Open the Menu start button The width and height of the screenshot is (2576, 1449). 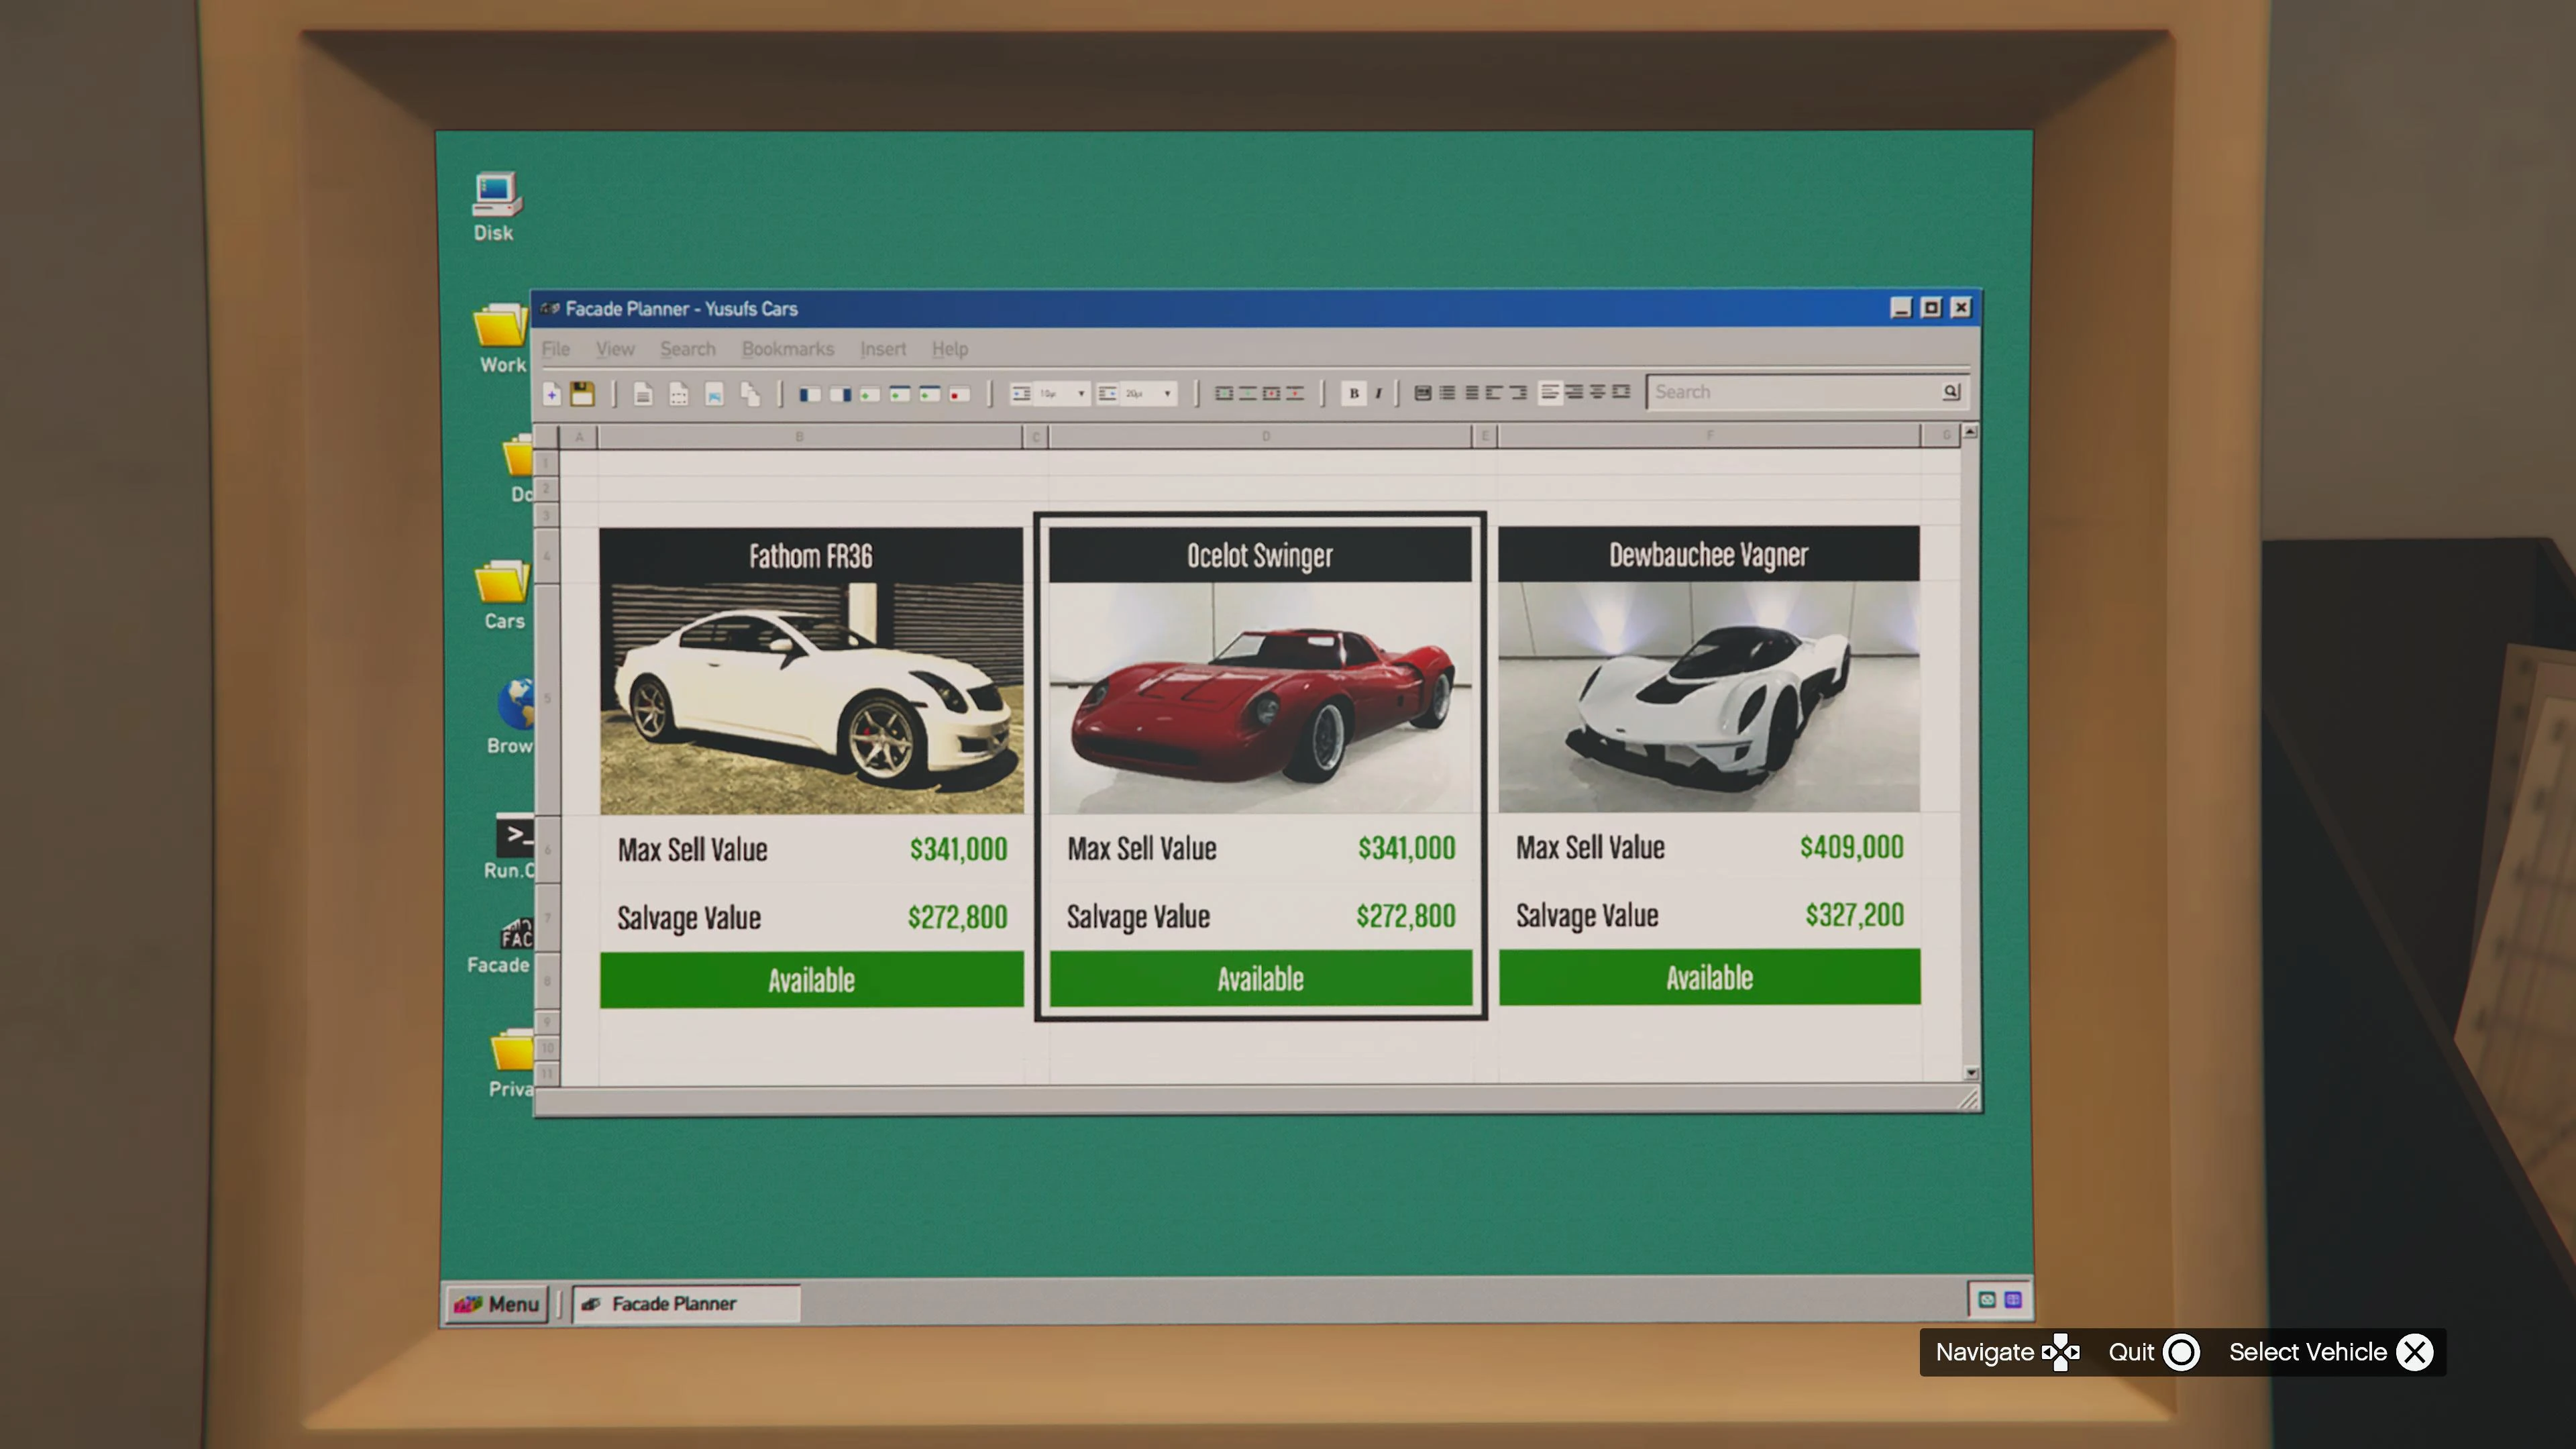pyautogui.click(x=497, y=1304)
